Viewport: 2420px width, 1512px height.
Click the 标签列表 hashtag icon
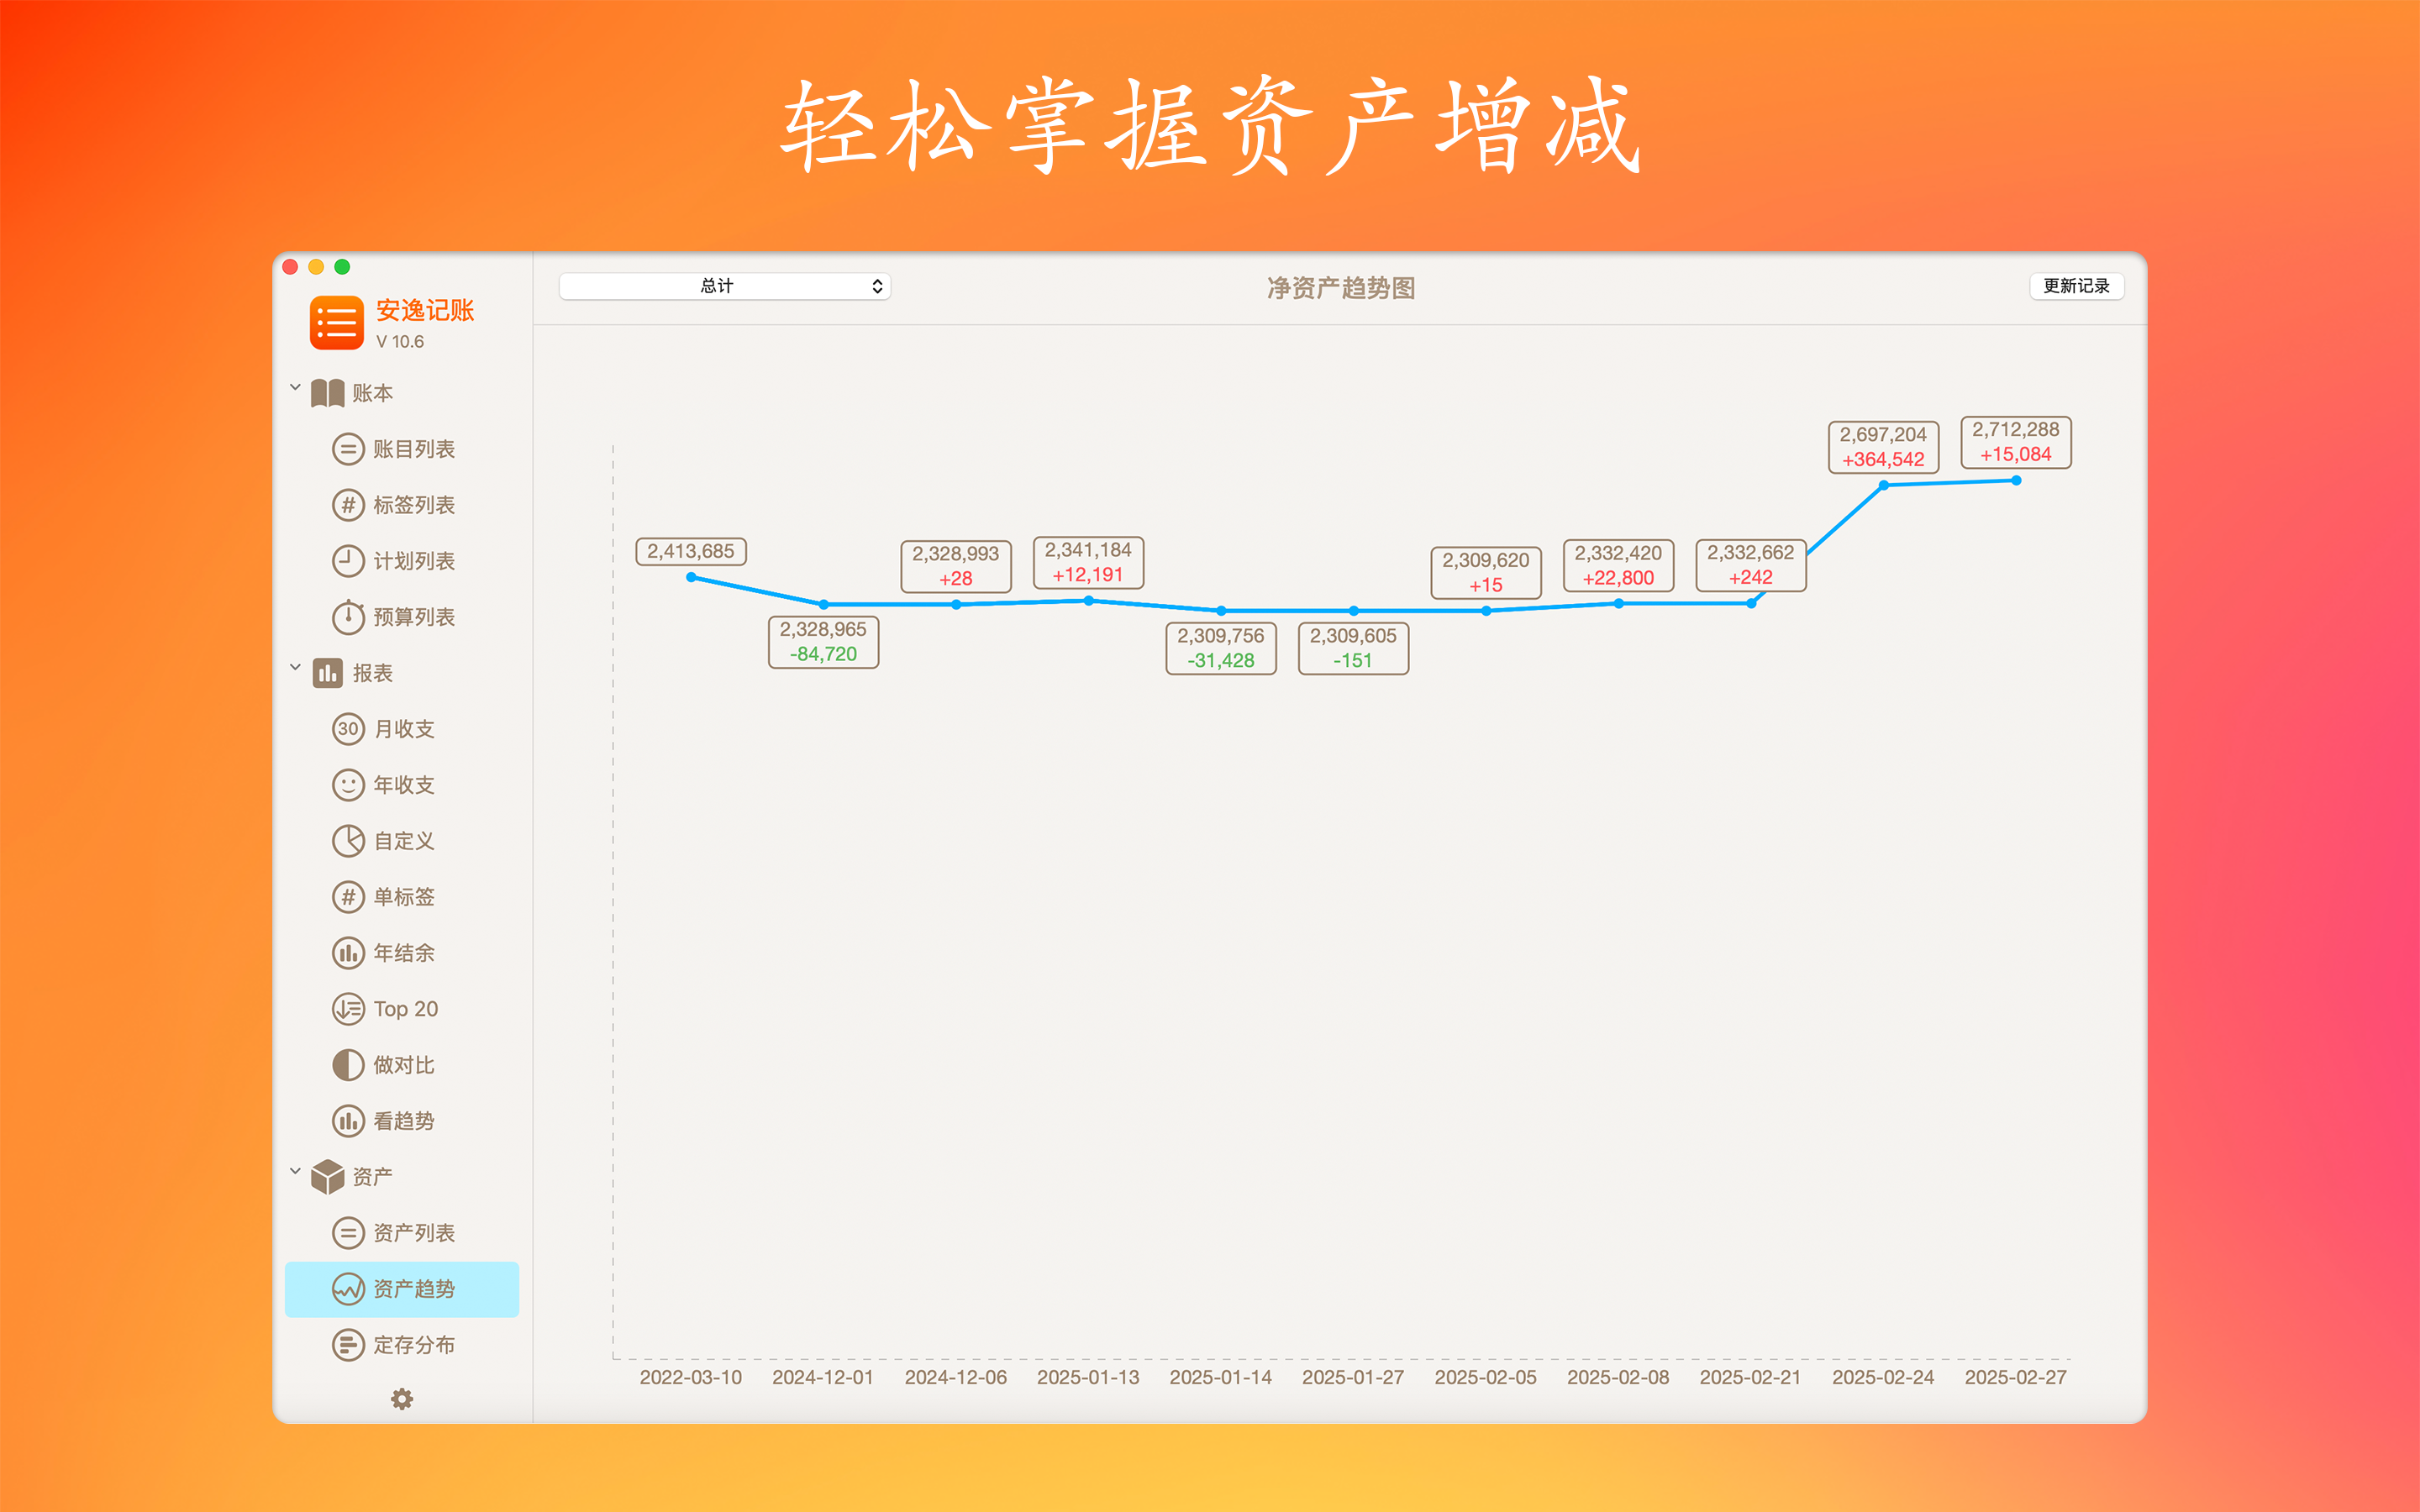(347, 505)
